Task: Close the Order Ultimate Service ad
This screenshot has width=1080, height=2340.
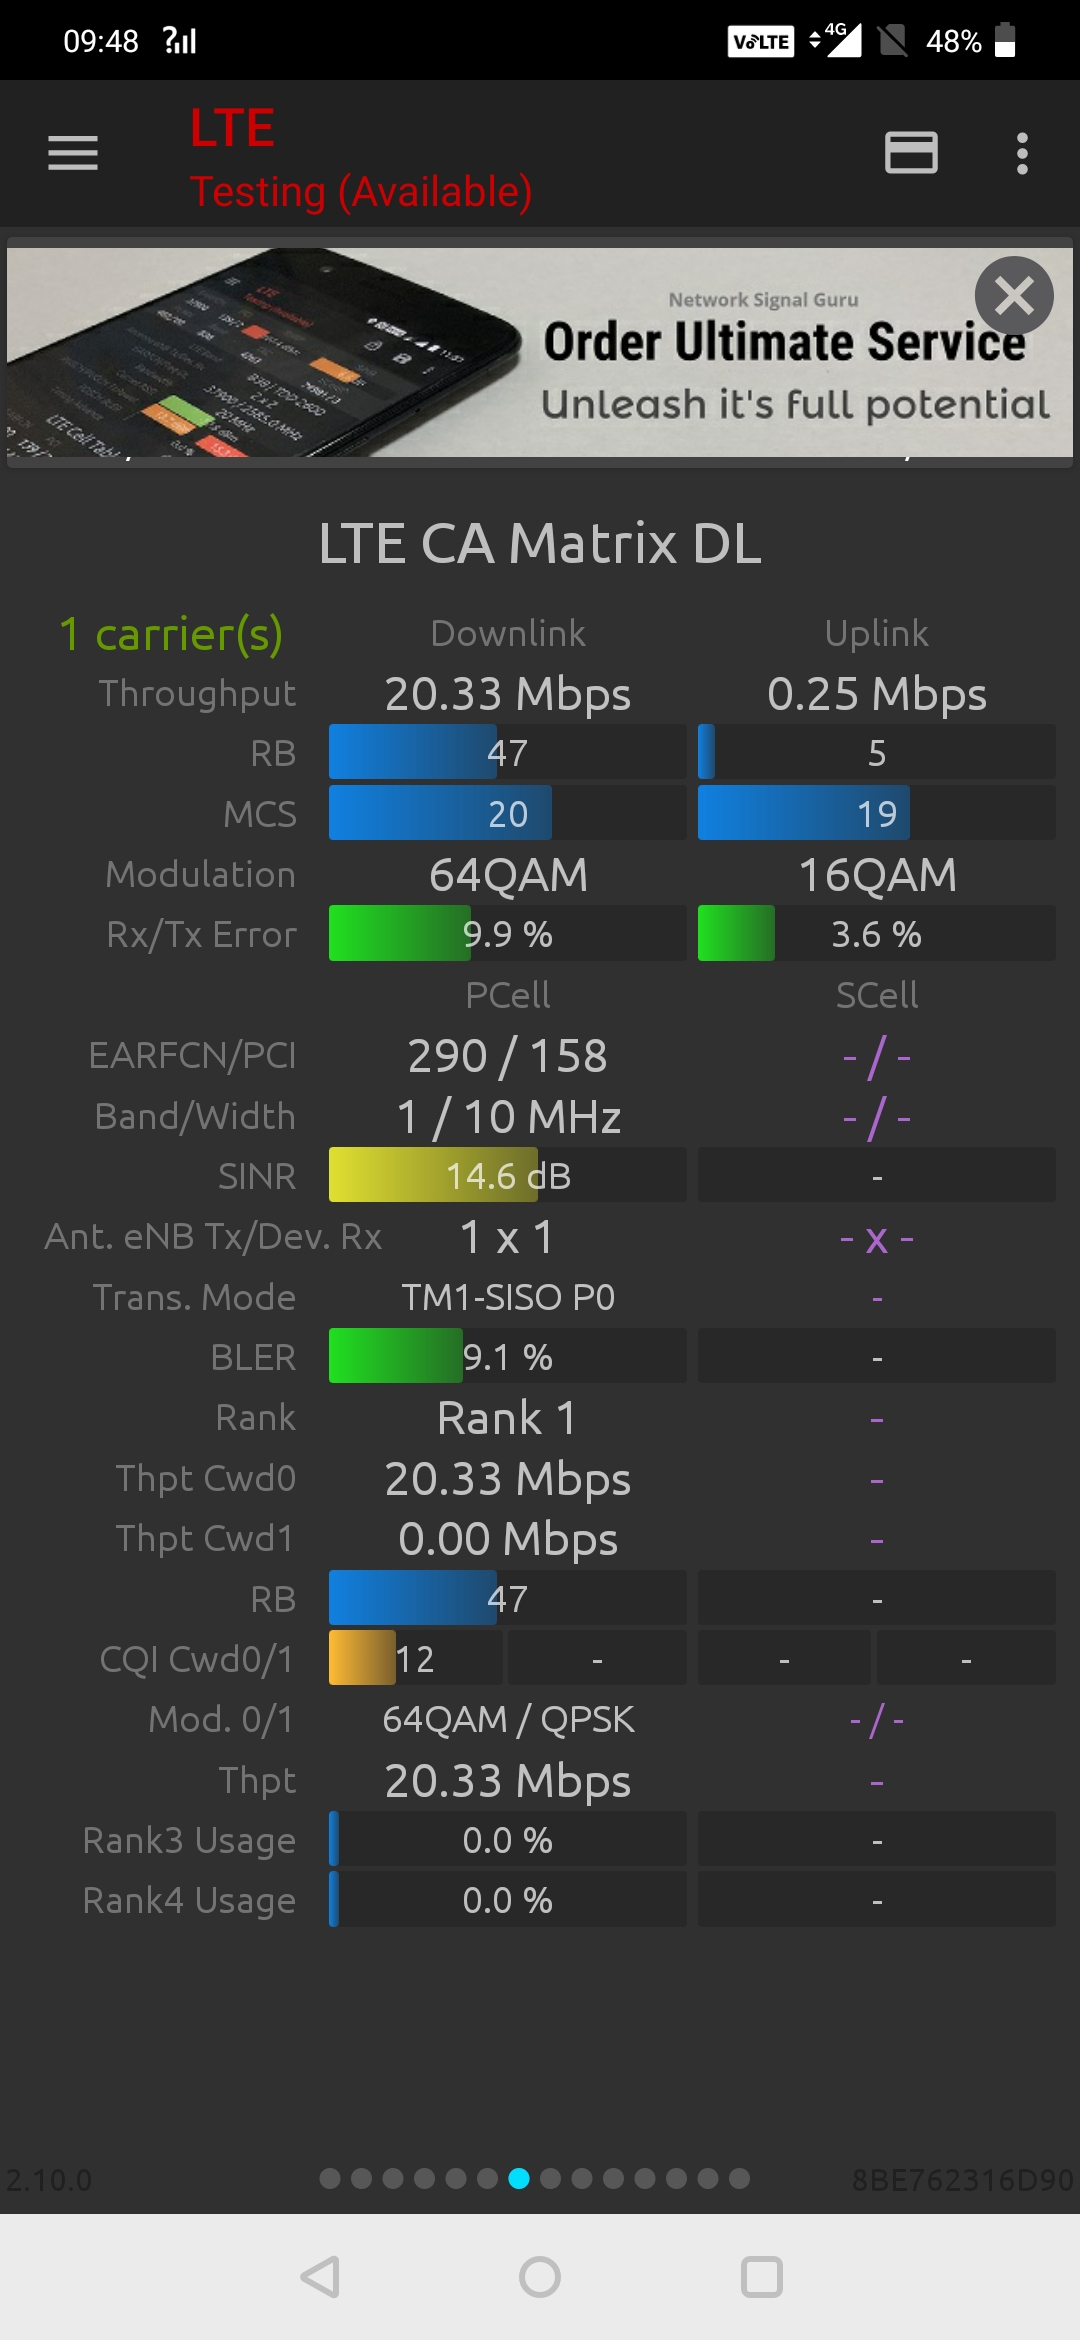Action: (1014, 296)
